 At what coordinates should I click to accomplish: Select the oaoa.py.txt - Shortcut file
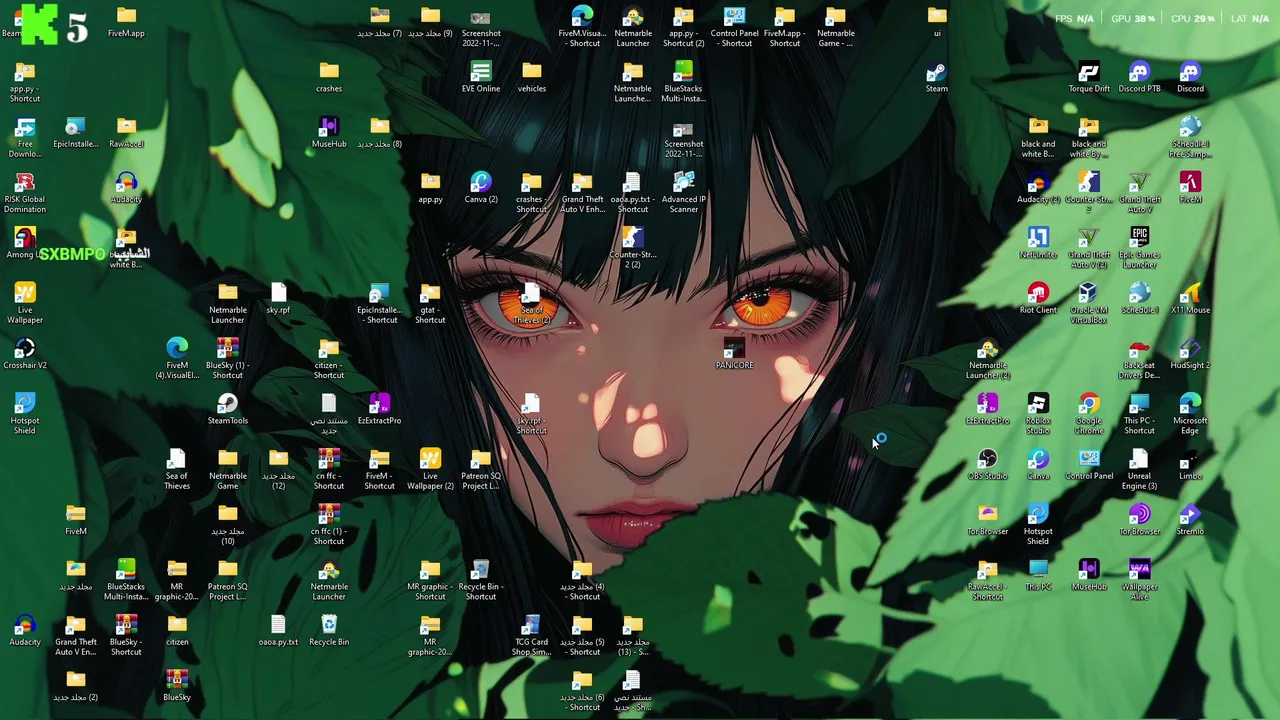[632, 192]
